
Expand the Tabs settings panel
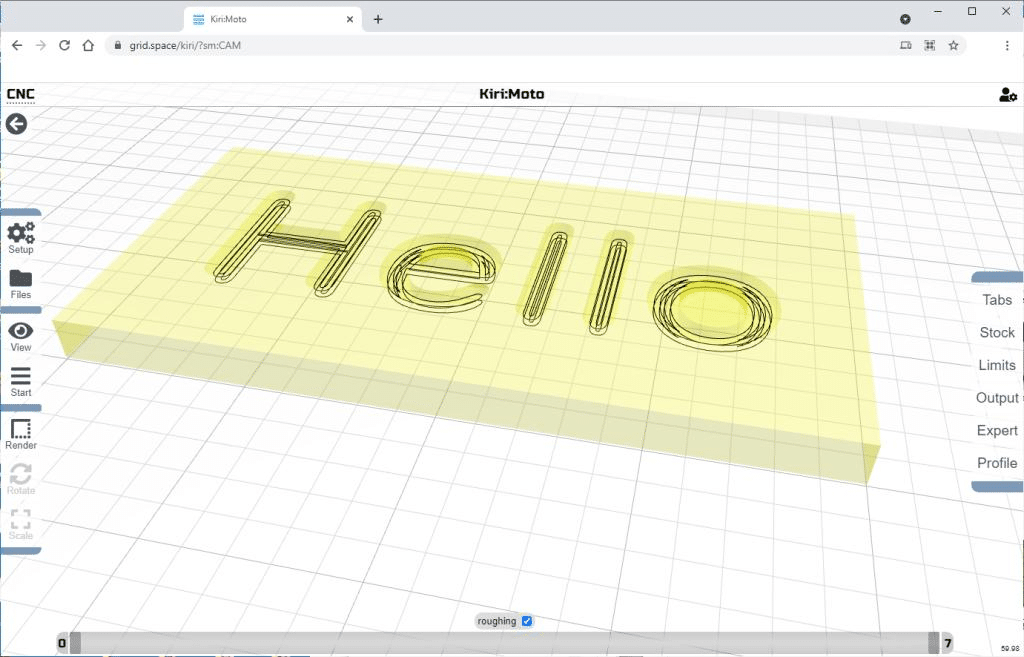click(x=997, y=300)
